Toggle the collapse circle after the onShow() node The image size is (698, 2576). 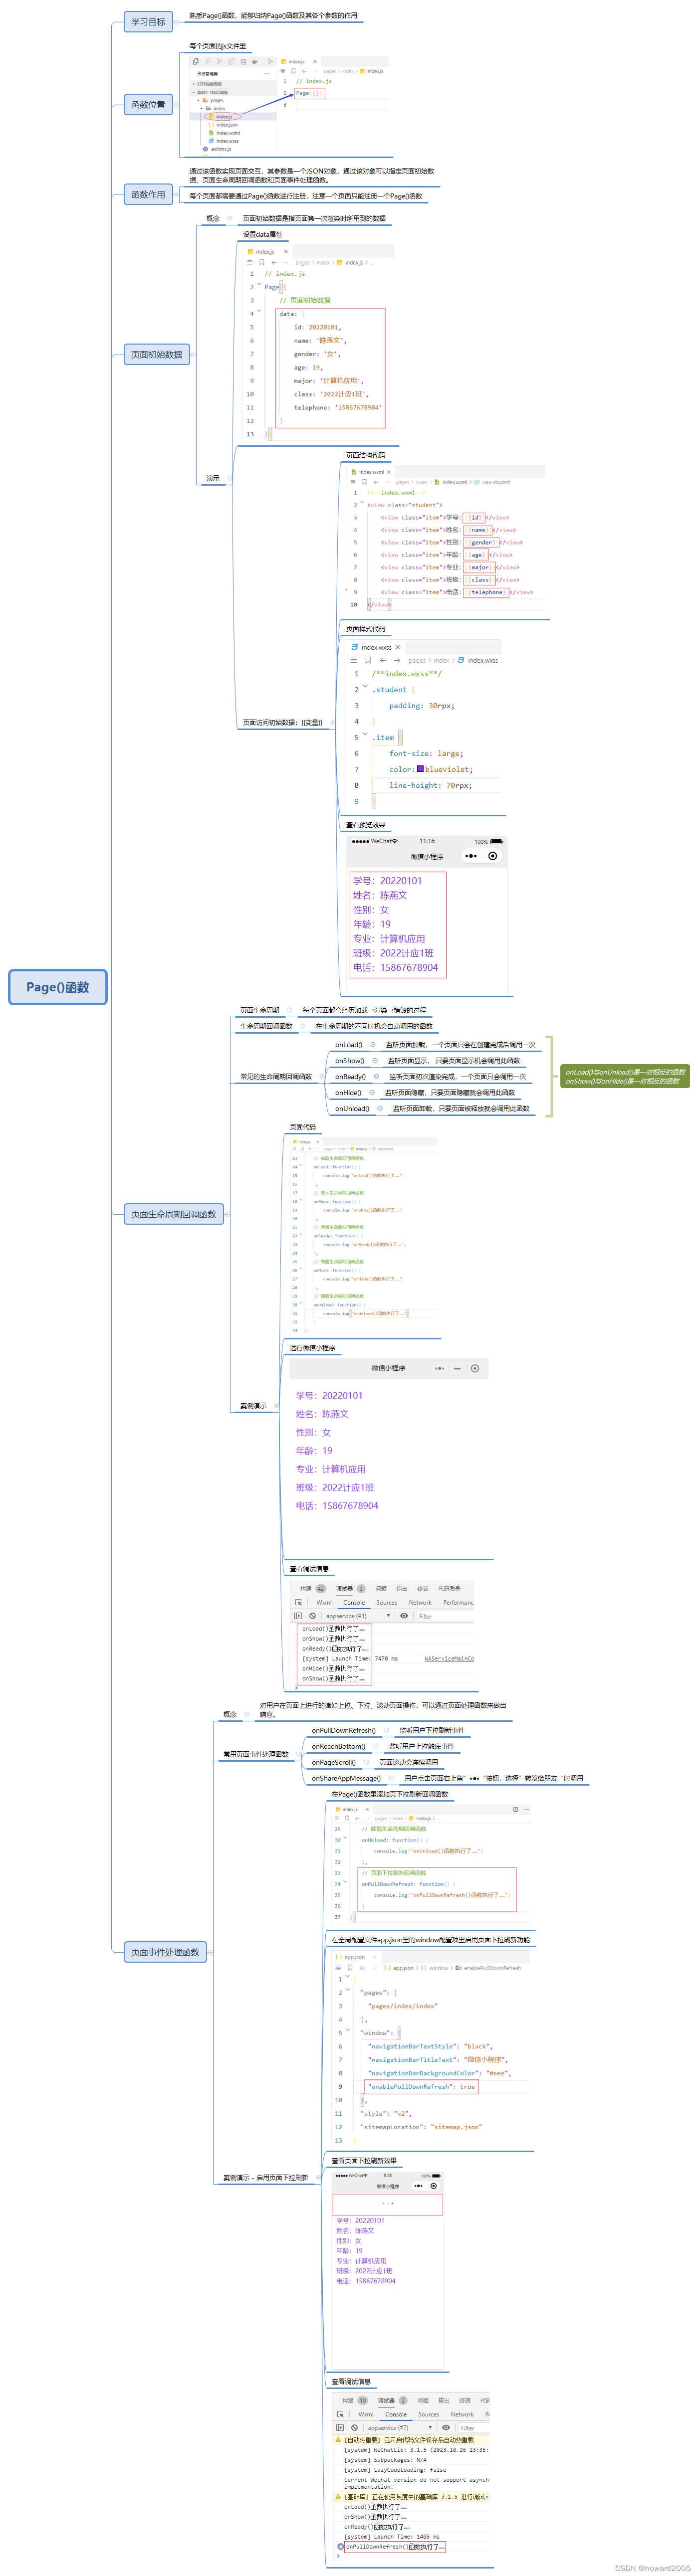coord(375,1060)
